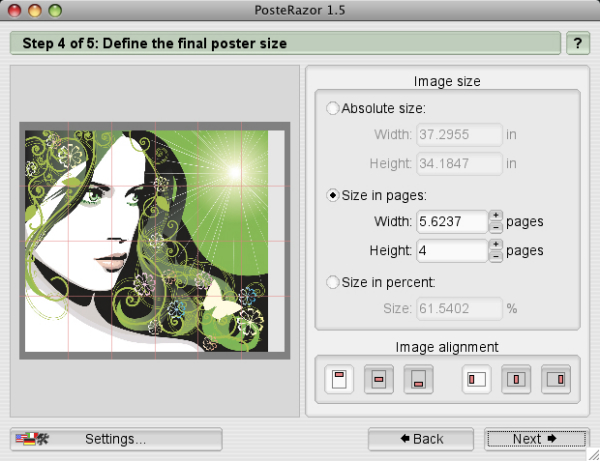This screenshot has height=461, width=600.
Task: Click the pages Width field 5.6237
Action: point(452,222)
